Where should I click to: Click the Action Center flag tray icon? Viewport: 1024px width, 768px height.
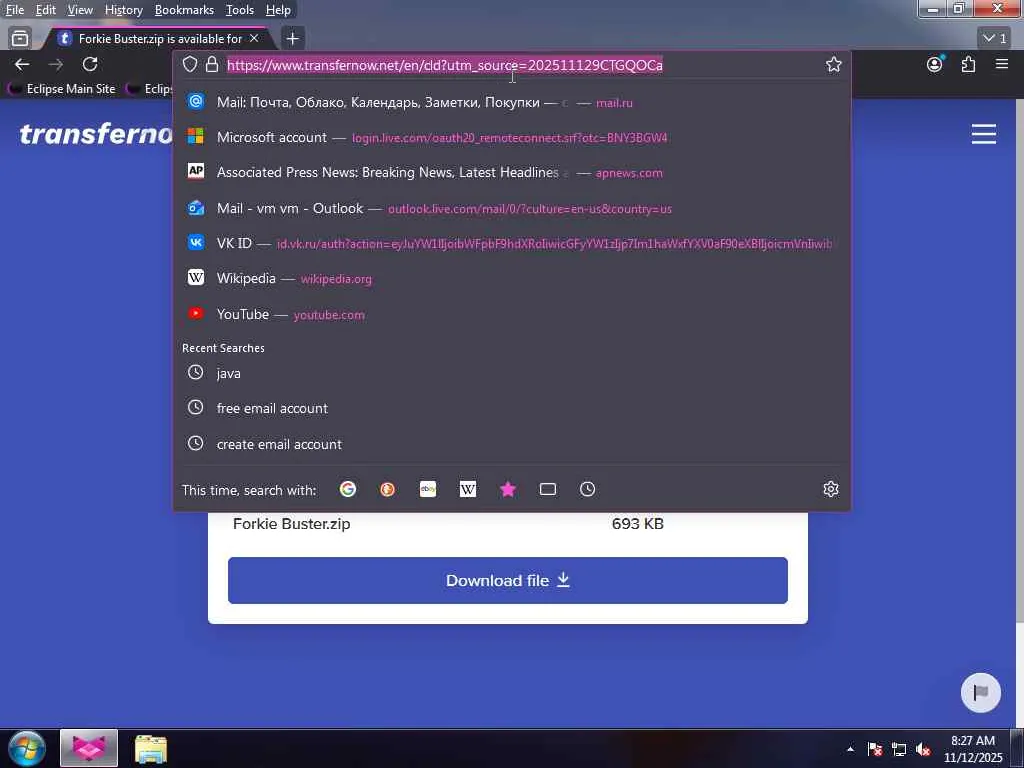[x=875, y=749]
